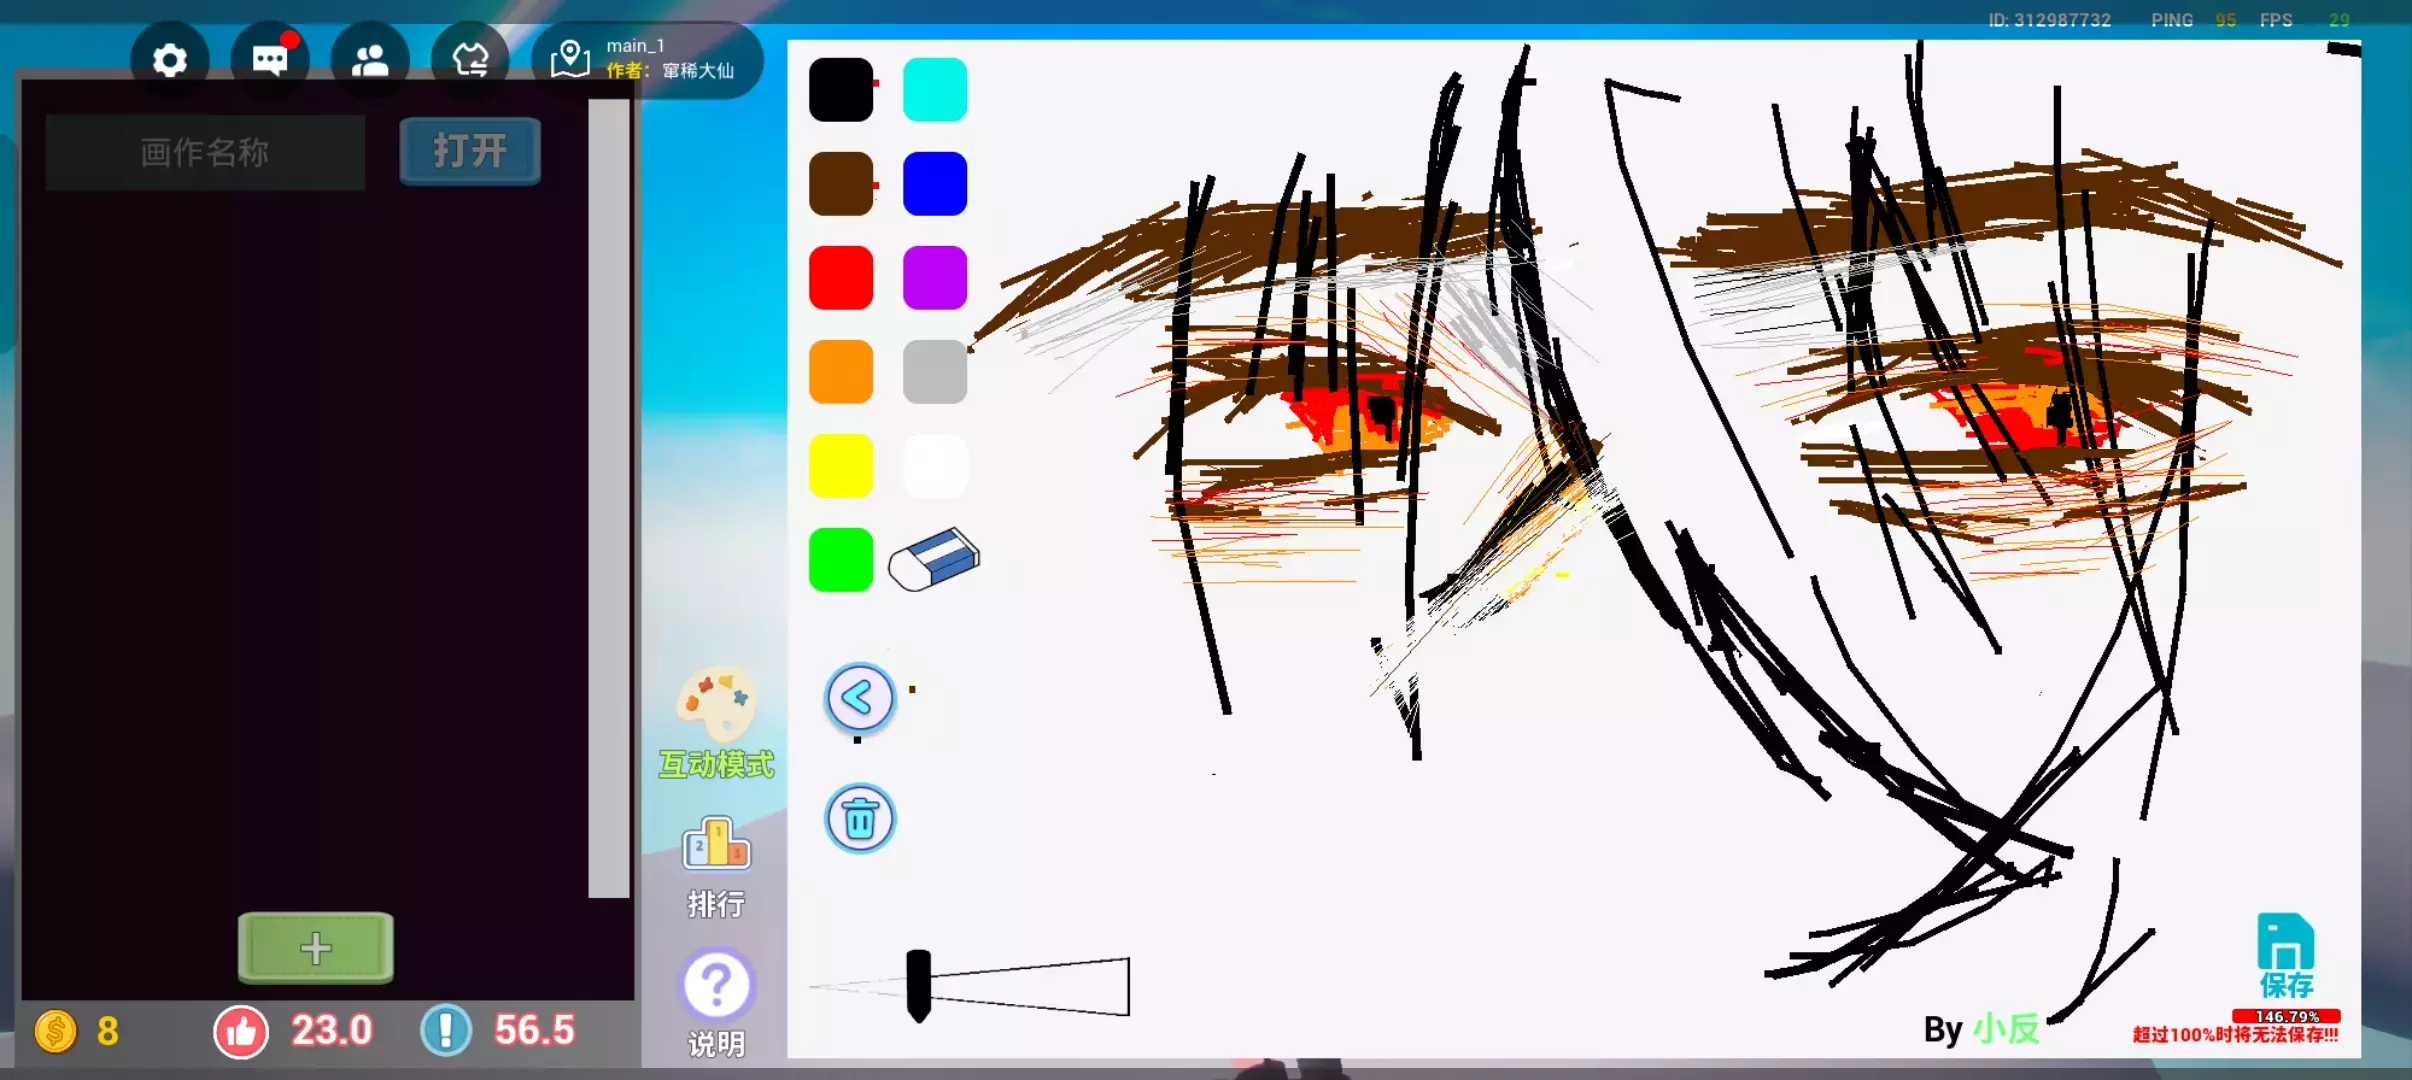Pick the red color swatch
2412x1080 pixels.
840,278
